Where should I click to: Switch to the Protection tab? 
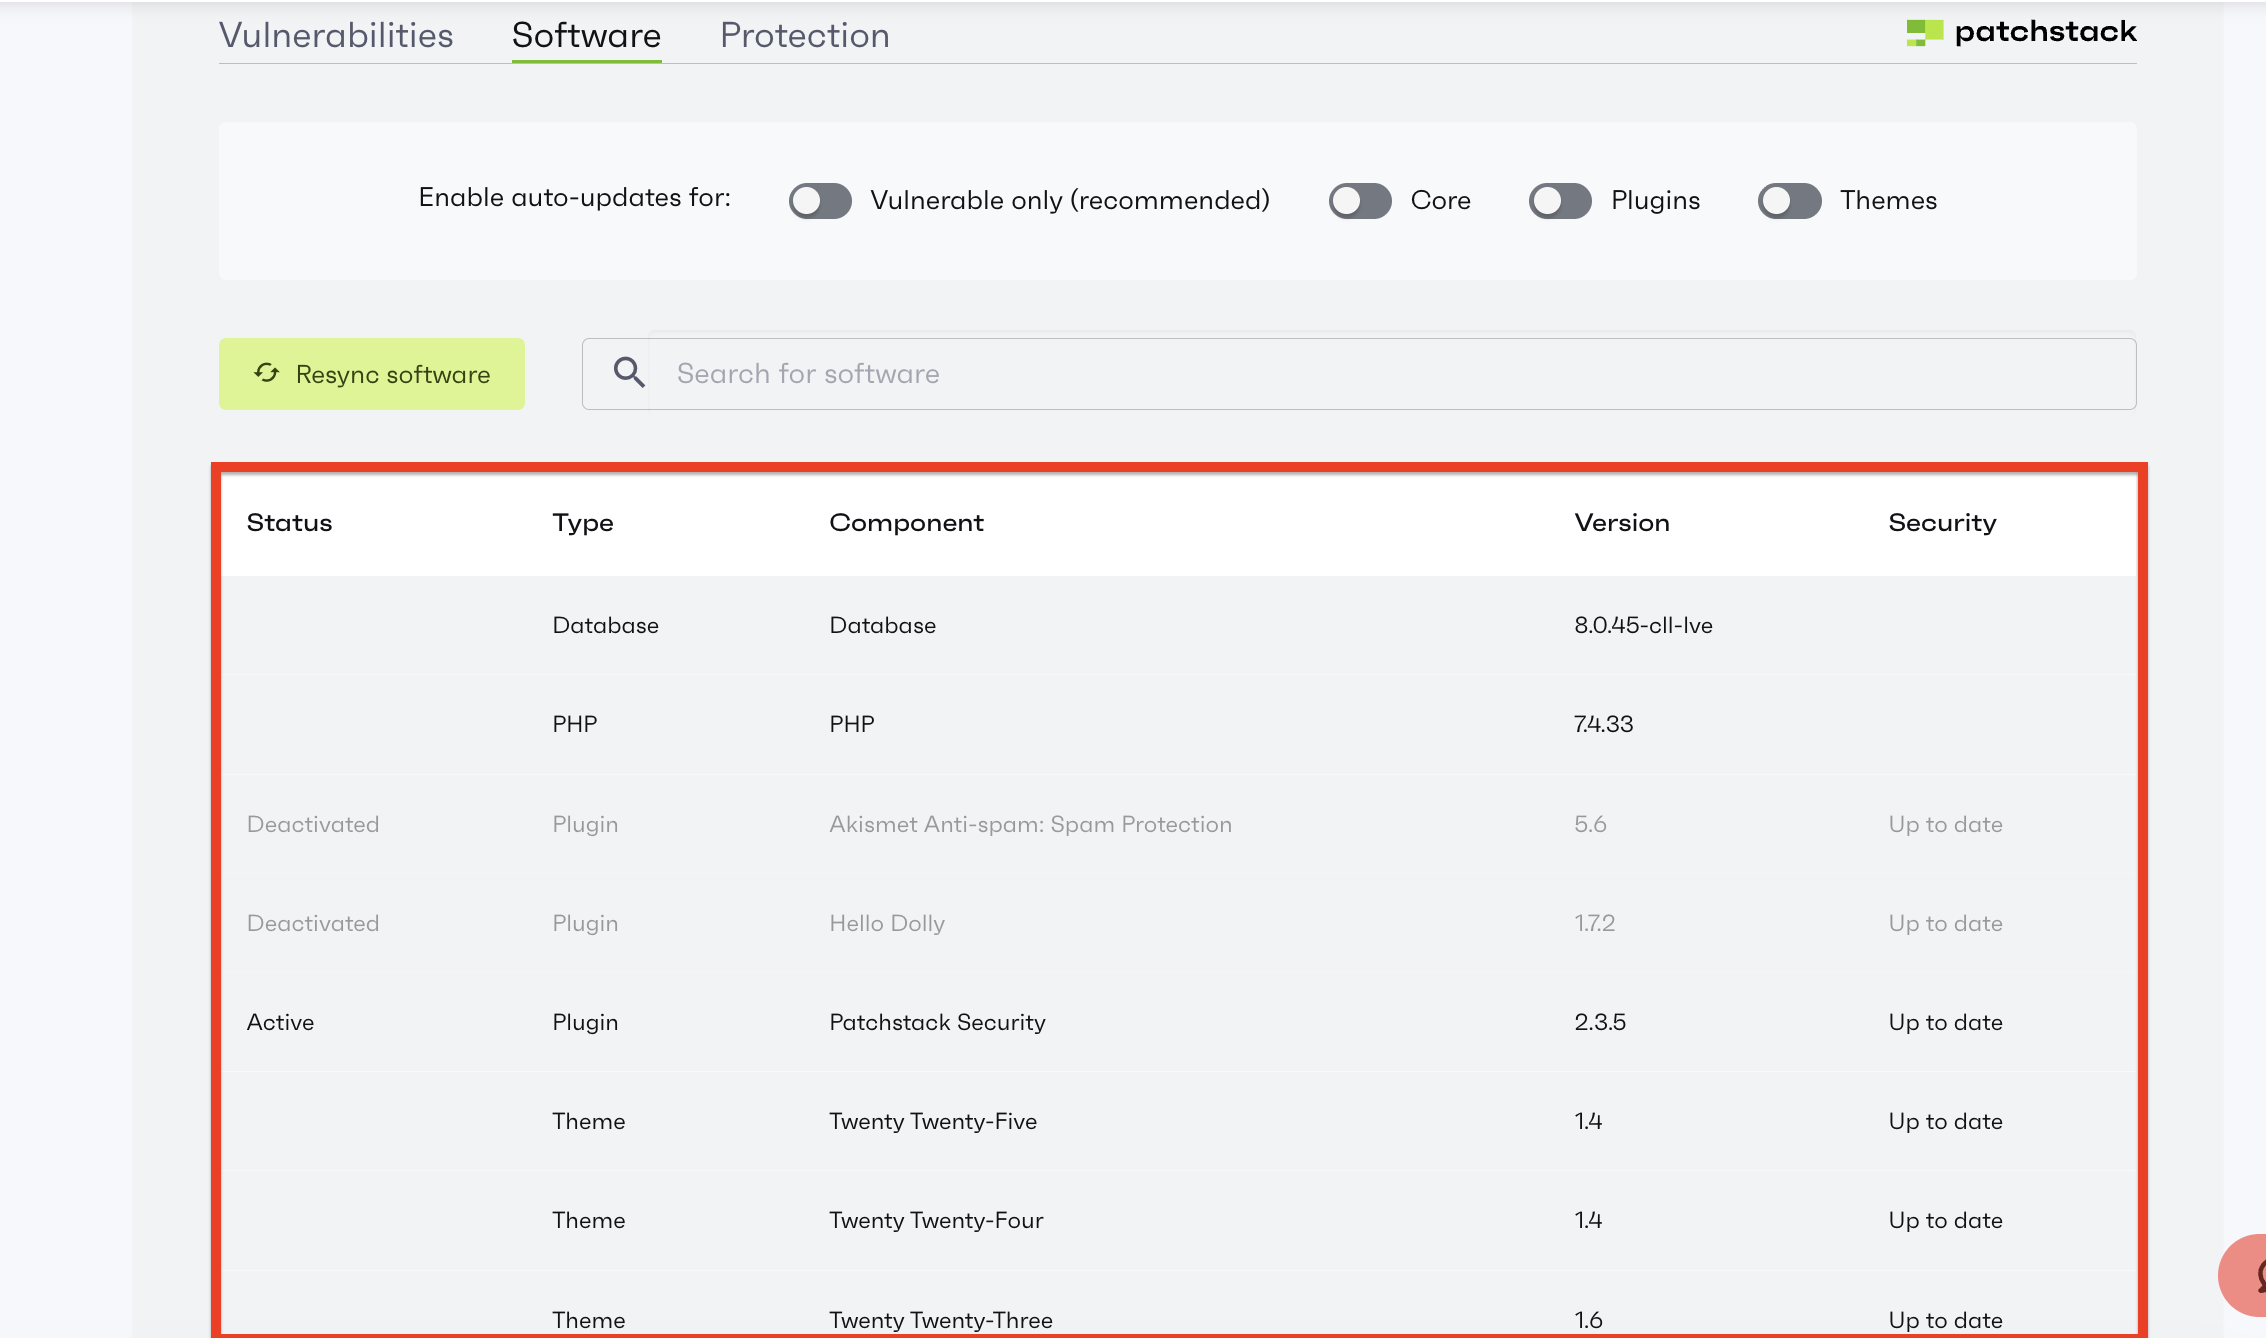click(804, 35)
